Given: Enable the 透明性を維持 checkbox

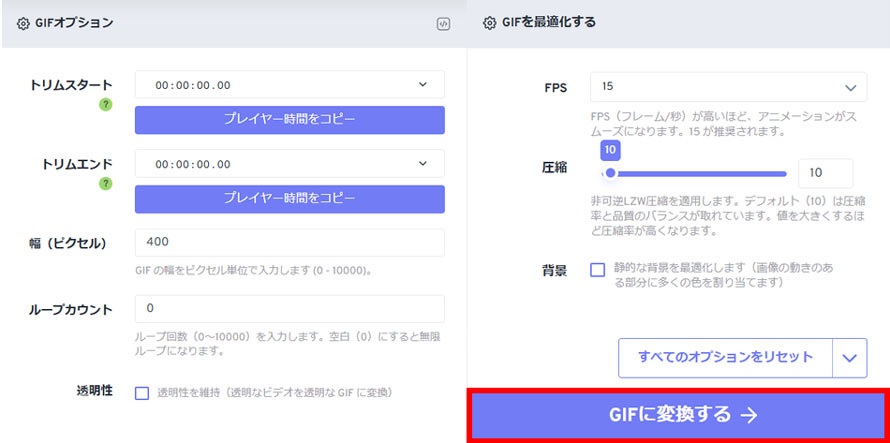Looking at the screenshot, I should [142, 393].
